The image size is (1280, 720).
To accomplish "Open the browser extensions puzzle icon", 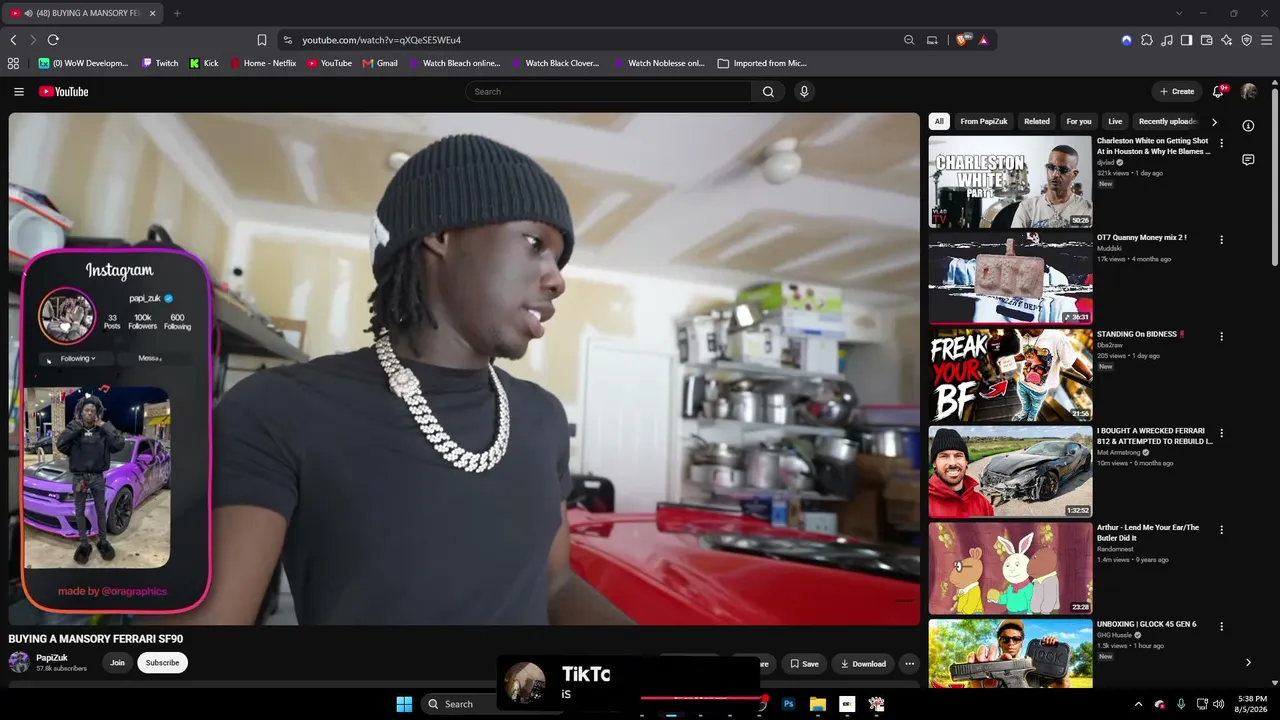I will [x=1147, y=40].
